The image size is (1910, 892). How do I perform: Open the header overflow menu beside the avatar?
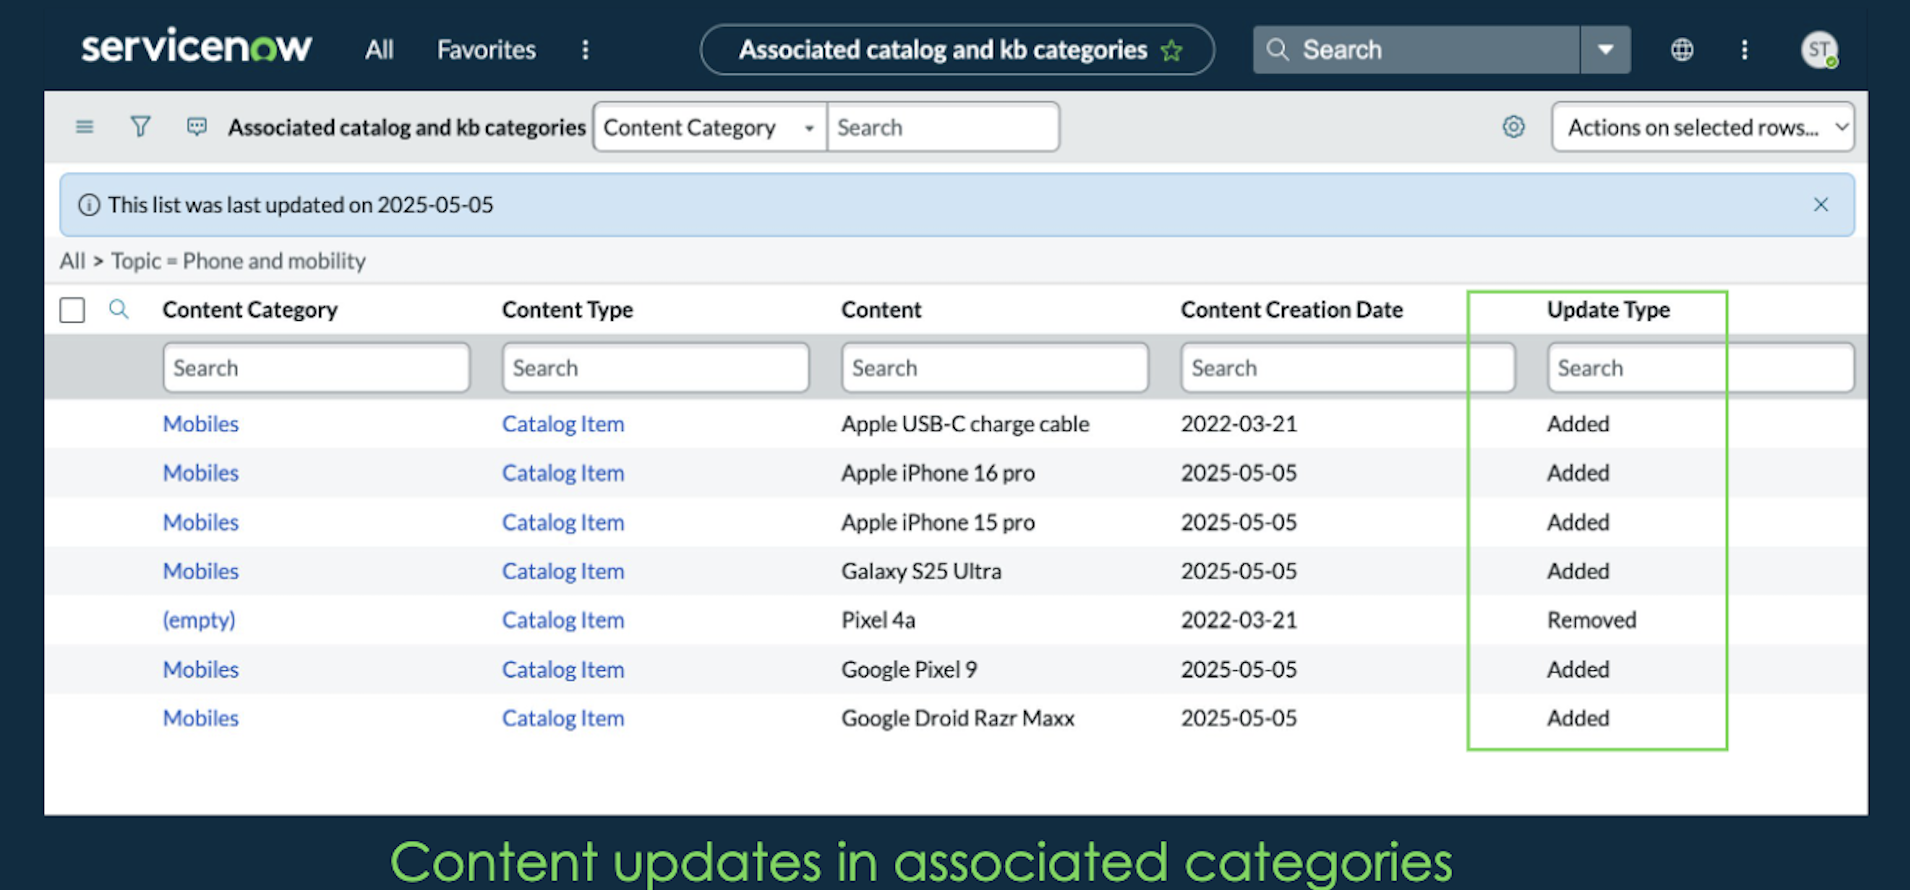point(1744,50)
